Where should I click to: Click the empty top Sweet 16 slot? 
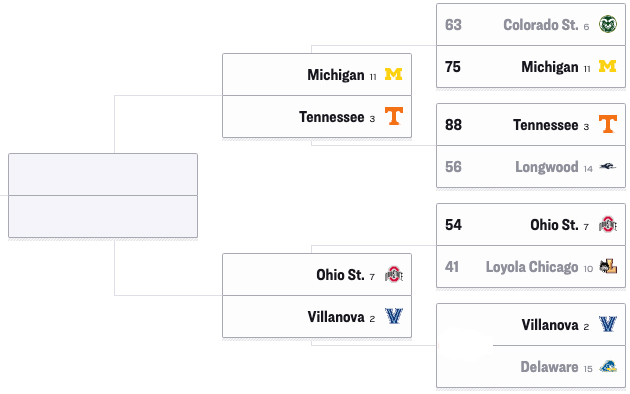pyautogui.click(x=103, y=174)
